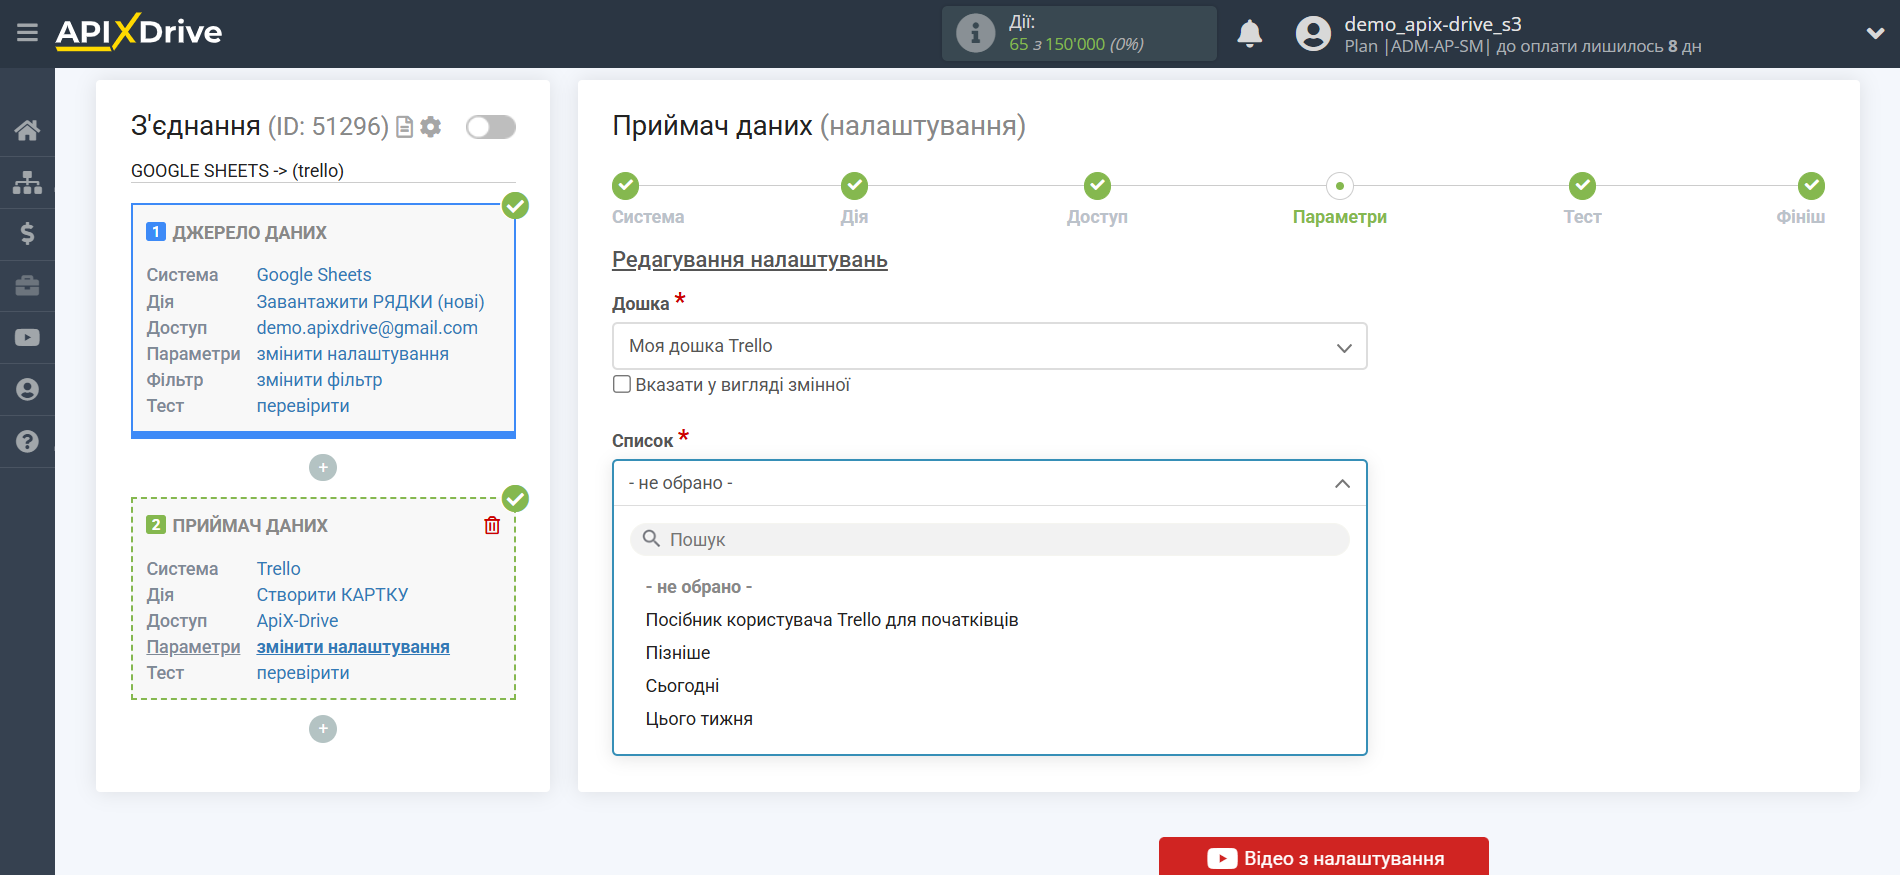Collapse the Список dropdown

(x=989, y=483)
